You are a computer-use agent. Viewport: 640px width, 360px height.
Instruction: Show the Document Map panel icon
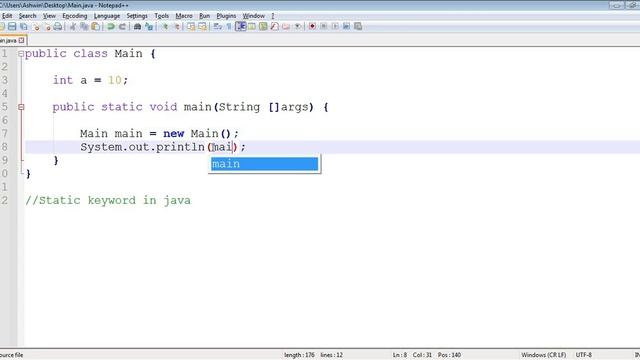click(263, 27)
